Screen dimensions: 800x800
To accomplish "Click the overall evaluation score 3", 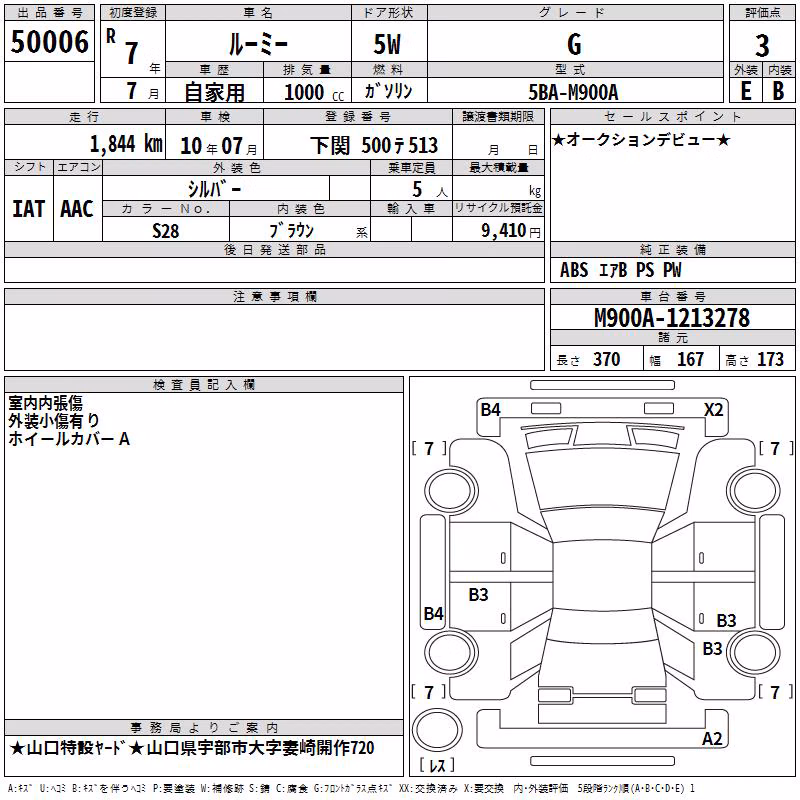I will [762, 46].
